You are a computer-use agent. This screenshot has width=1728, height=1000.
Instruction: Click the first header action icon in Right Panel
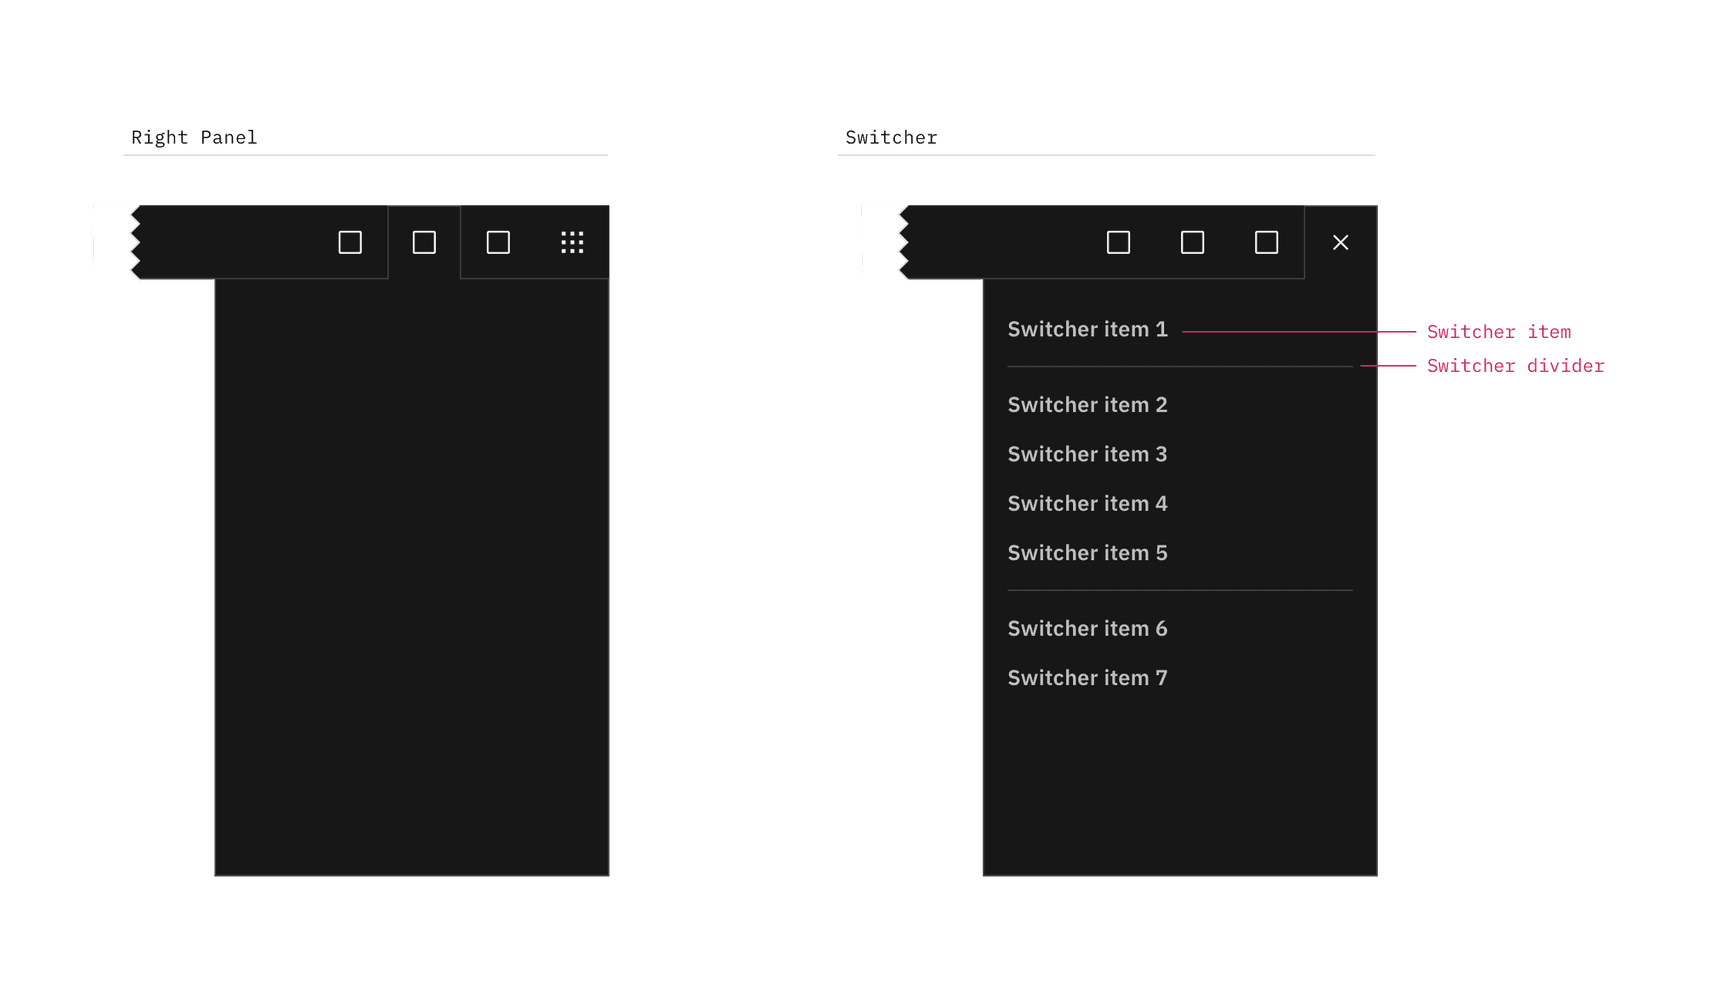point(350,242)
